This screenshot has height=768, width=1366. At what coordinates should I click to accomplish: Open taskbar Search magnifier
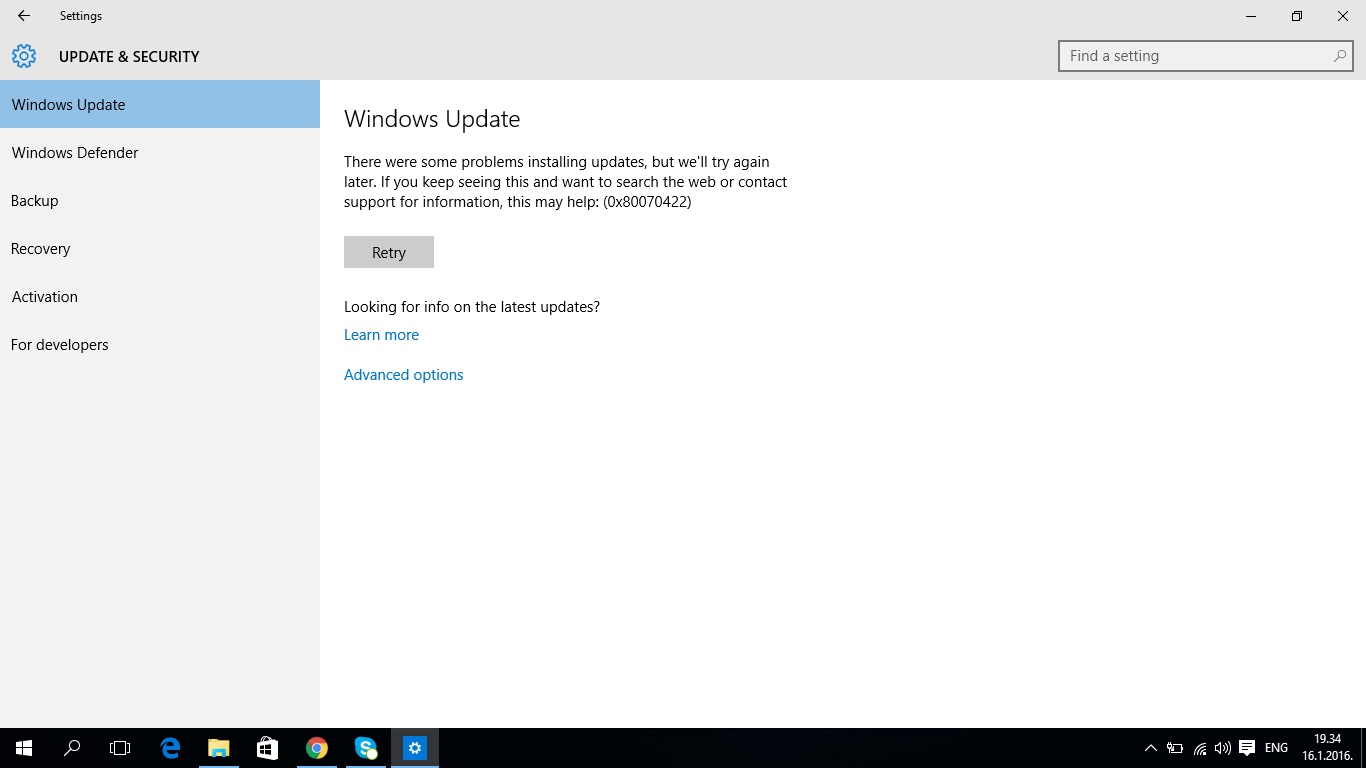tap(72, 748)
